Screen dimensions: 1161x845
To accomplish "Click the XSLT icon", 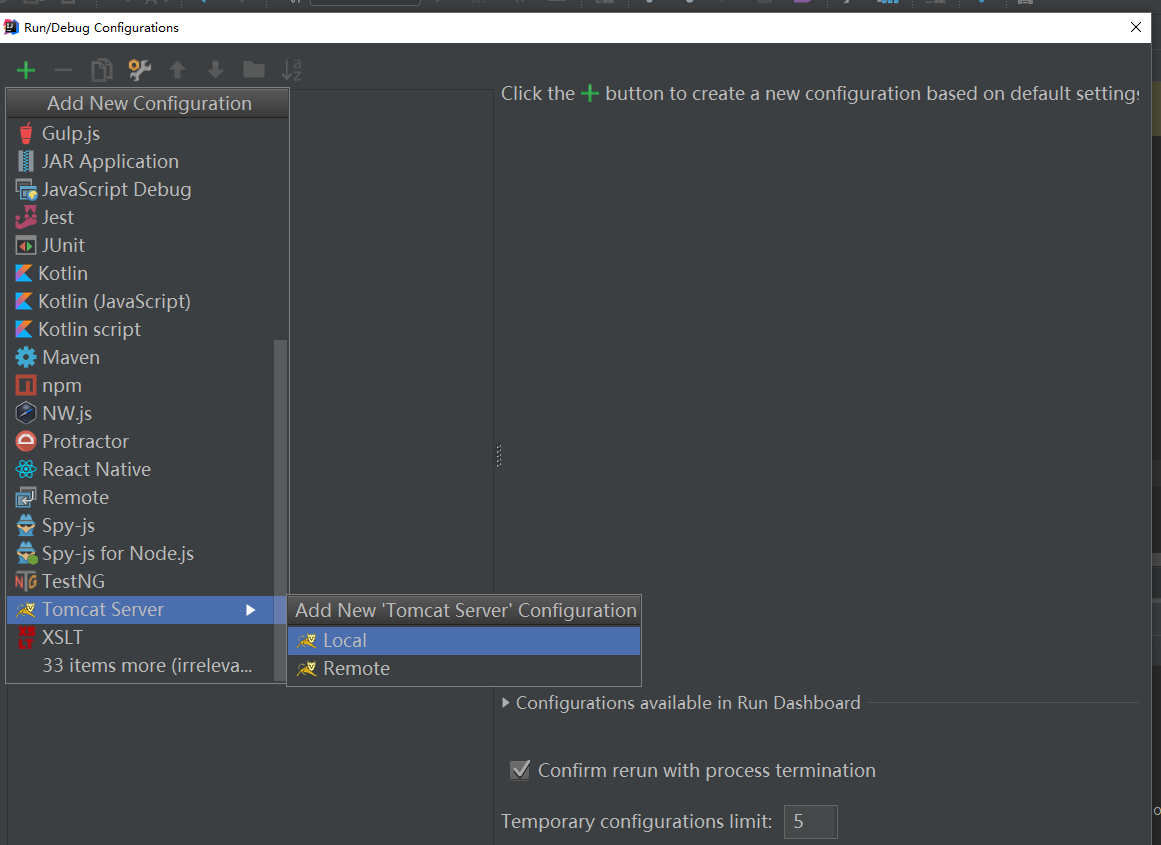I will pos(26,638).
